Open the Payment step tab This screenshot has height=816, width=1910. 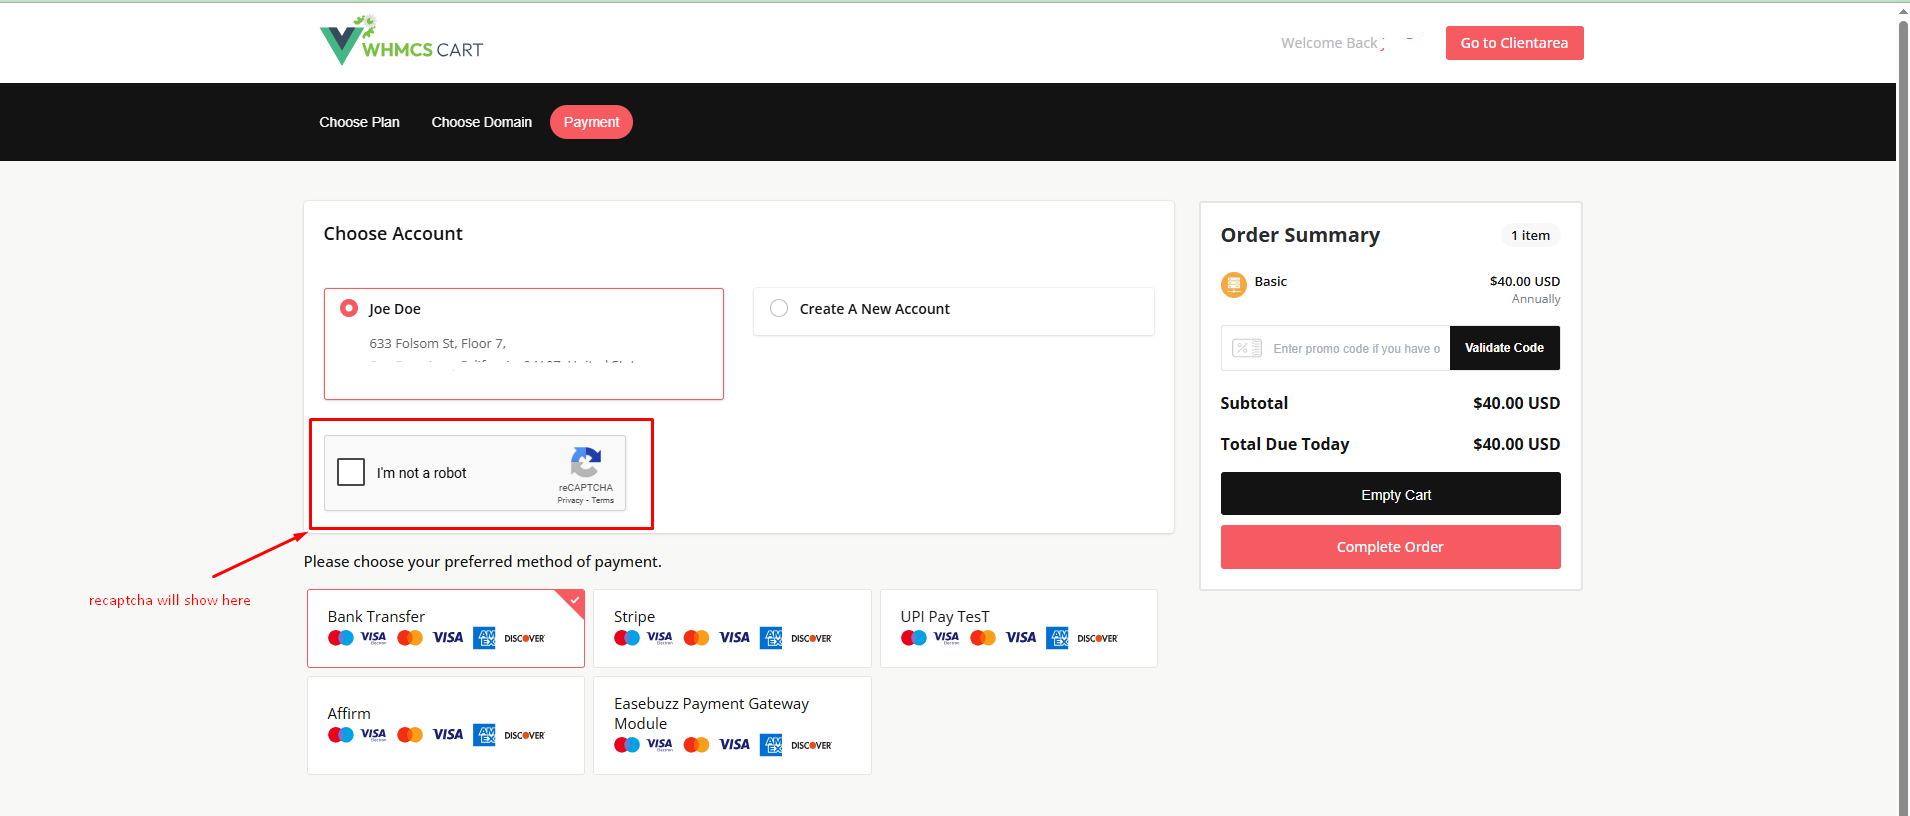(591, 122)
